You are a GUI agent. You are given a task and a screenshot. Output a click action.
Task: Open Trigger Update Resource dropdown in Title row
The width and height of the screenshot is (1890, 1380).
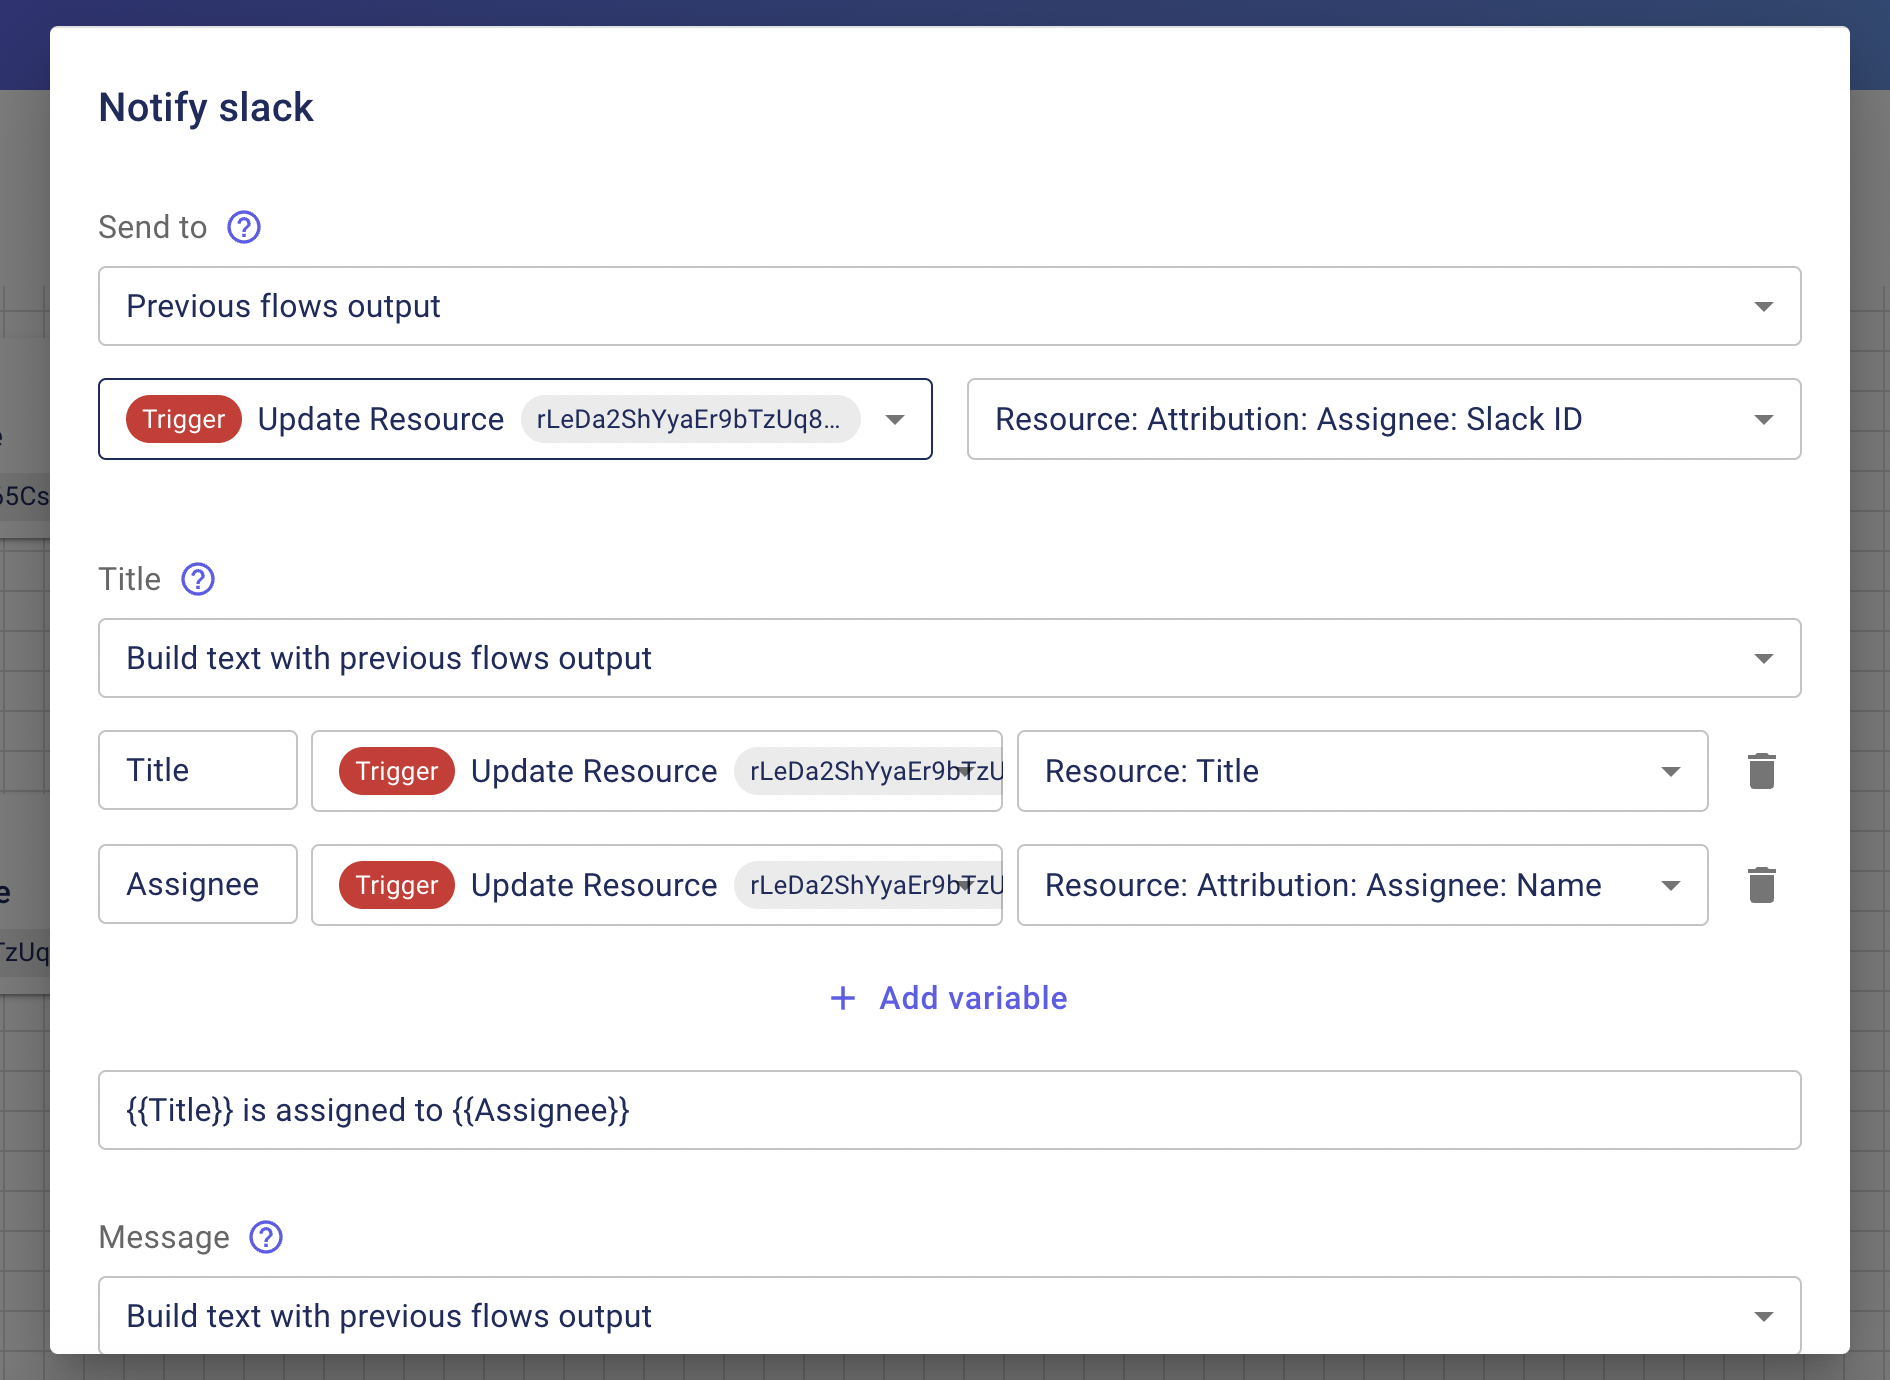[x=657, y=771]
